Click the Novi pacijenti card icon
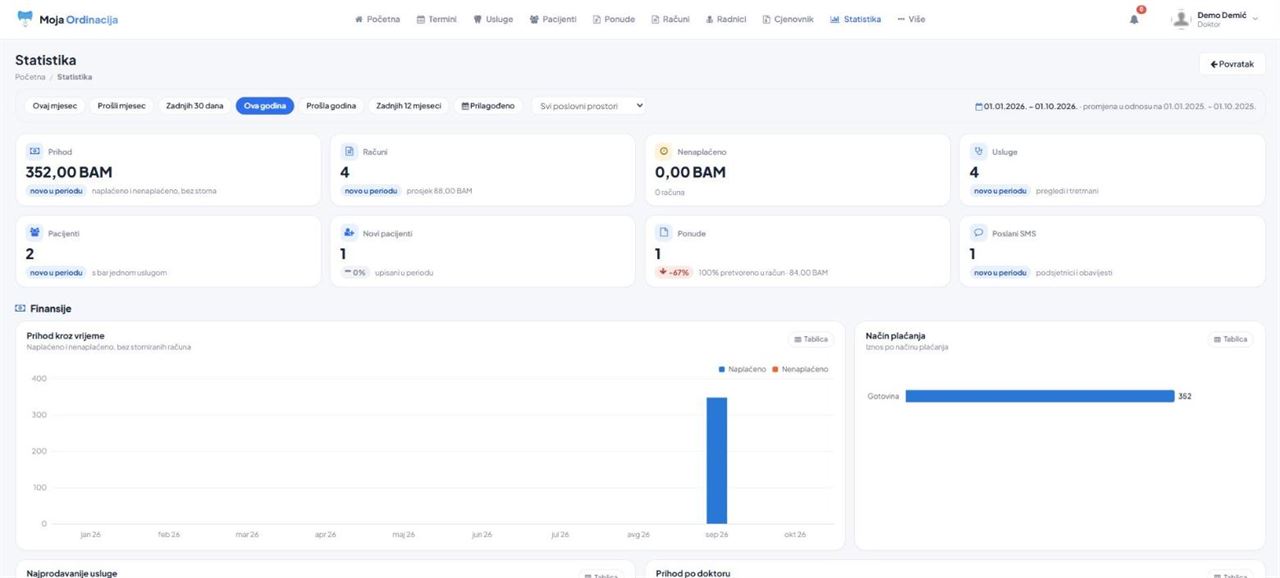The height and width of the screenshot is (578, 1280). [x=349, y=233]
